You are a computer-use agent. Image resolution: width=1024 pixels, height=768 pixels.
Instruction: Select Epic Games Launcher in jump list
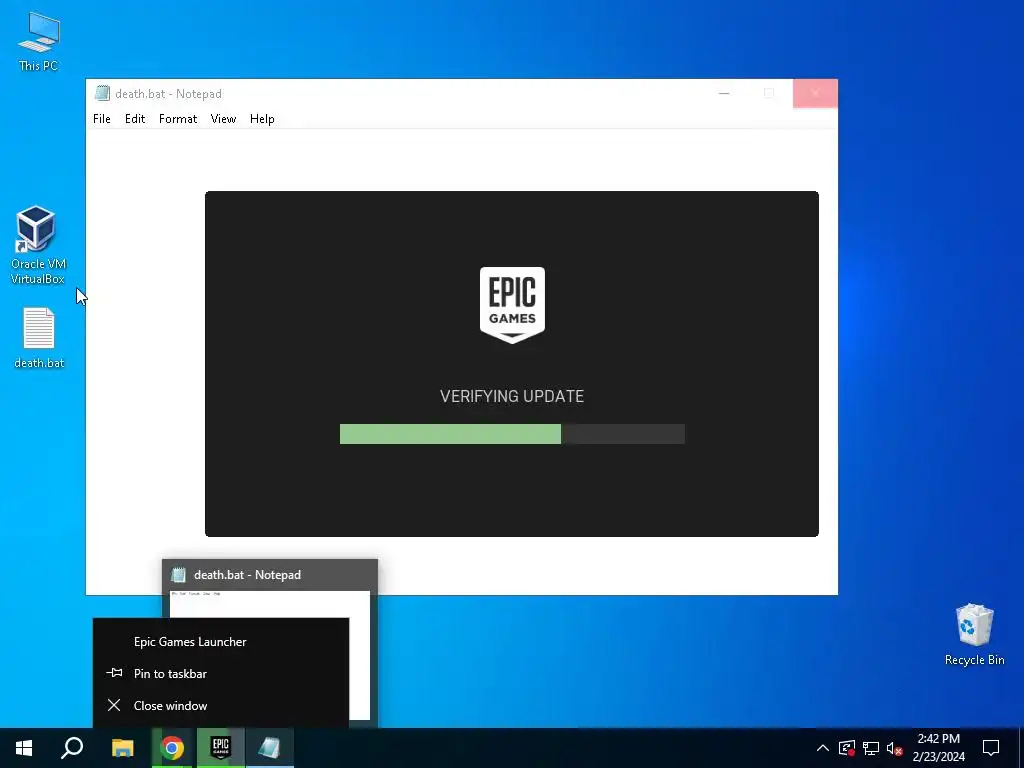click(x=221, y=642)
